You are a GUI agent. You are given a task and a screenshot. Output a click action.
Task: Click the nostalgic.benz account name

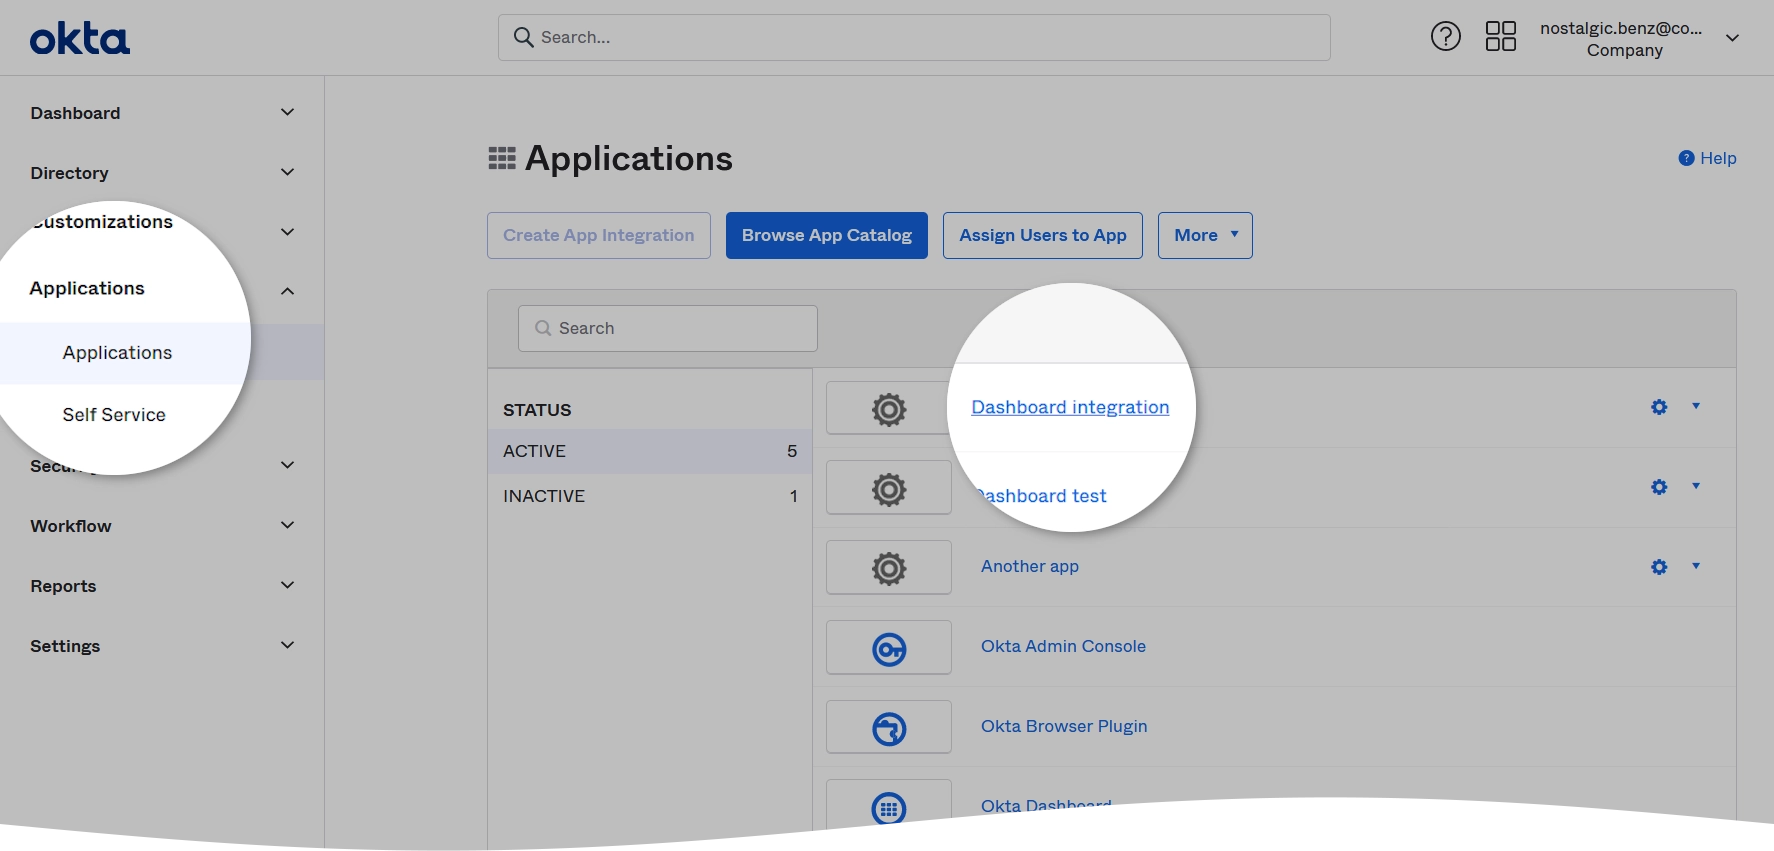coord(1621,28)
